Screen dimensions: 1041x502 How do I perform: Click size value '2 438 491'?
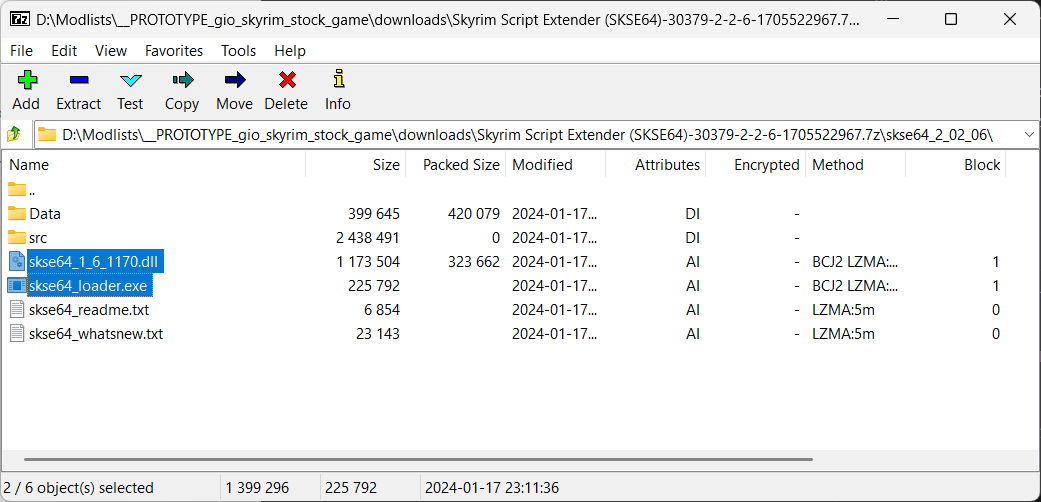(368, 238)
